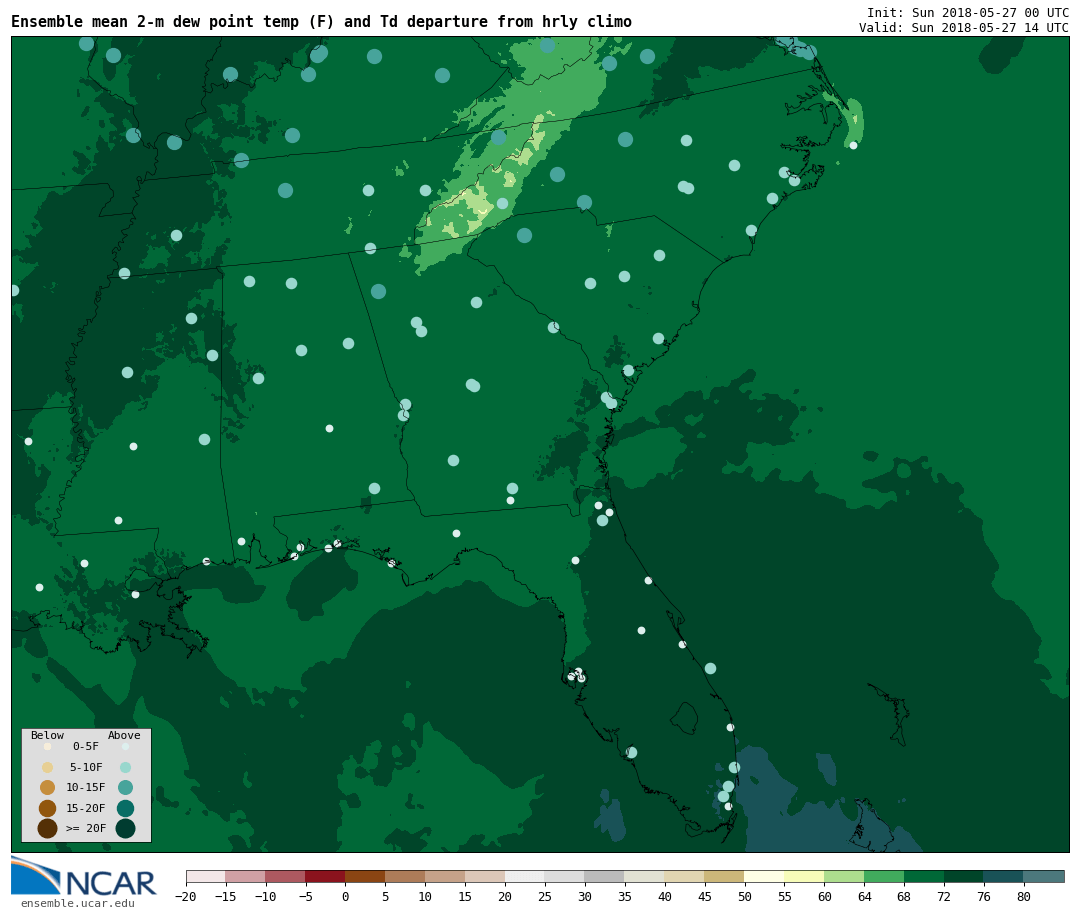Screen dimensions: 1080x915
Task: Select the dark red colorbar segment between -5 and 0
Action: (325, 876)
